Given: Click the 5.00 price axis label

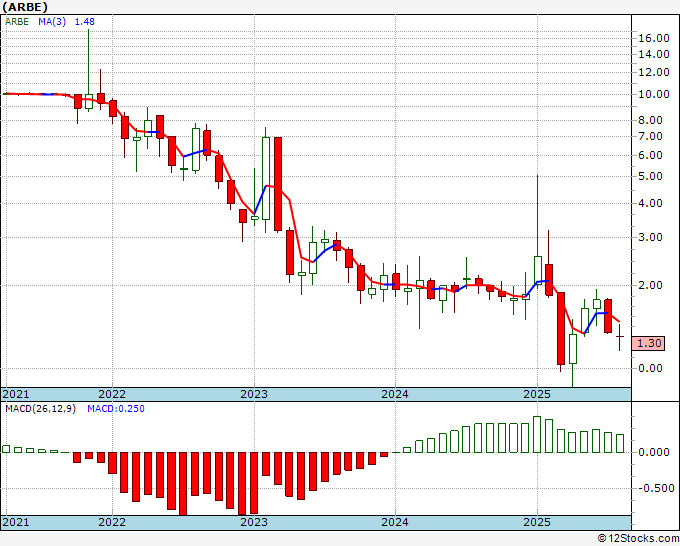Looking at the screenshot, I should [x=651, y=176].
